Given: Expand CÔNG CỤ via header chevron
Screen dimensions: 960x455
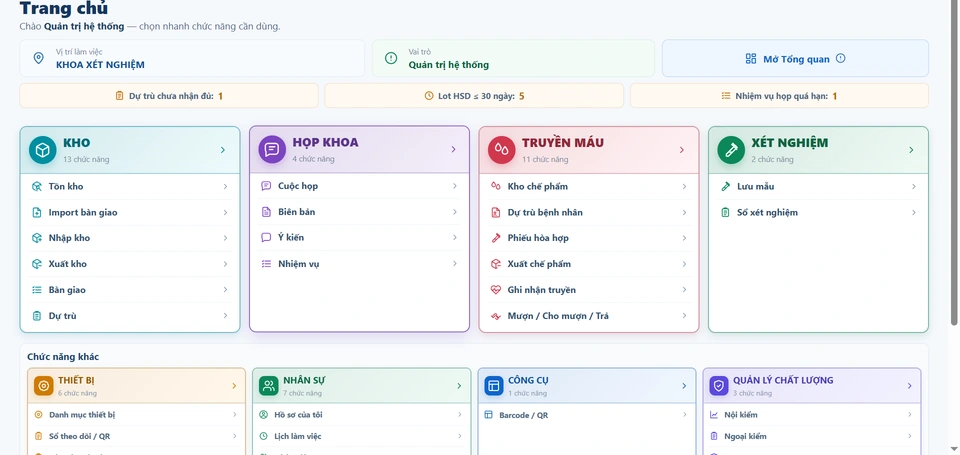Looking at the screenshot, I should coord(684,386).
